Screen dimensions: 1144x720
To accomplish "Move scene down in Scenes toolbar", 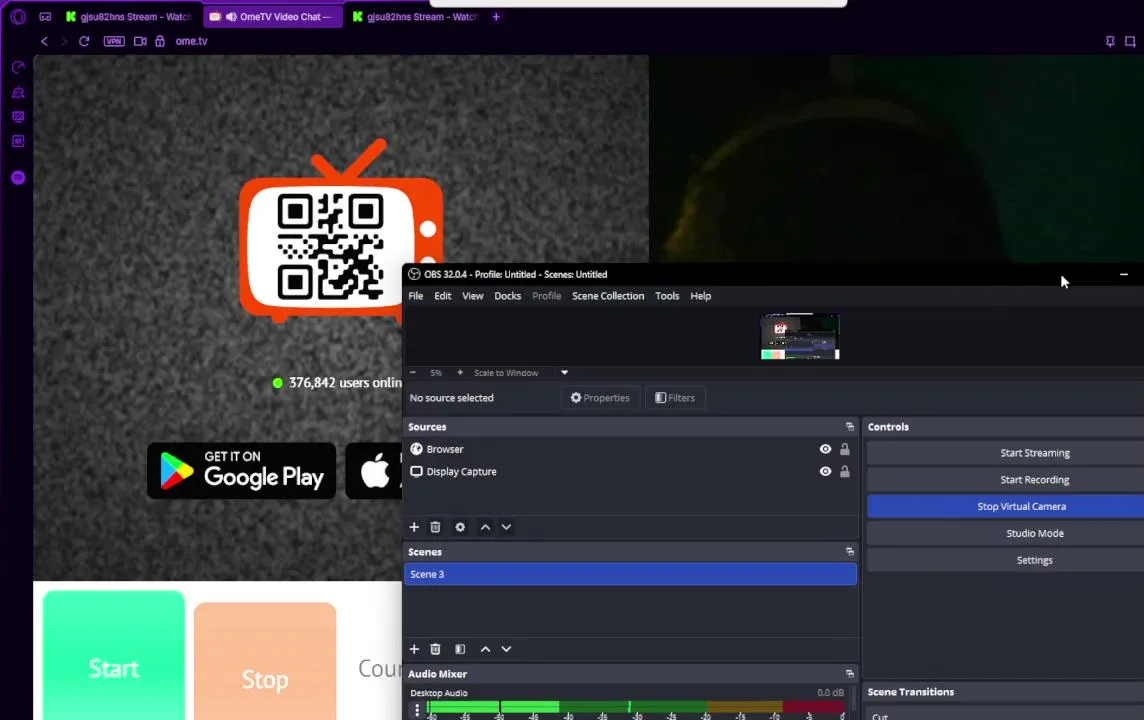I will (x=506, y=649).
